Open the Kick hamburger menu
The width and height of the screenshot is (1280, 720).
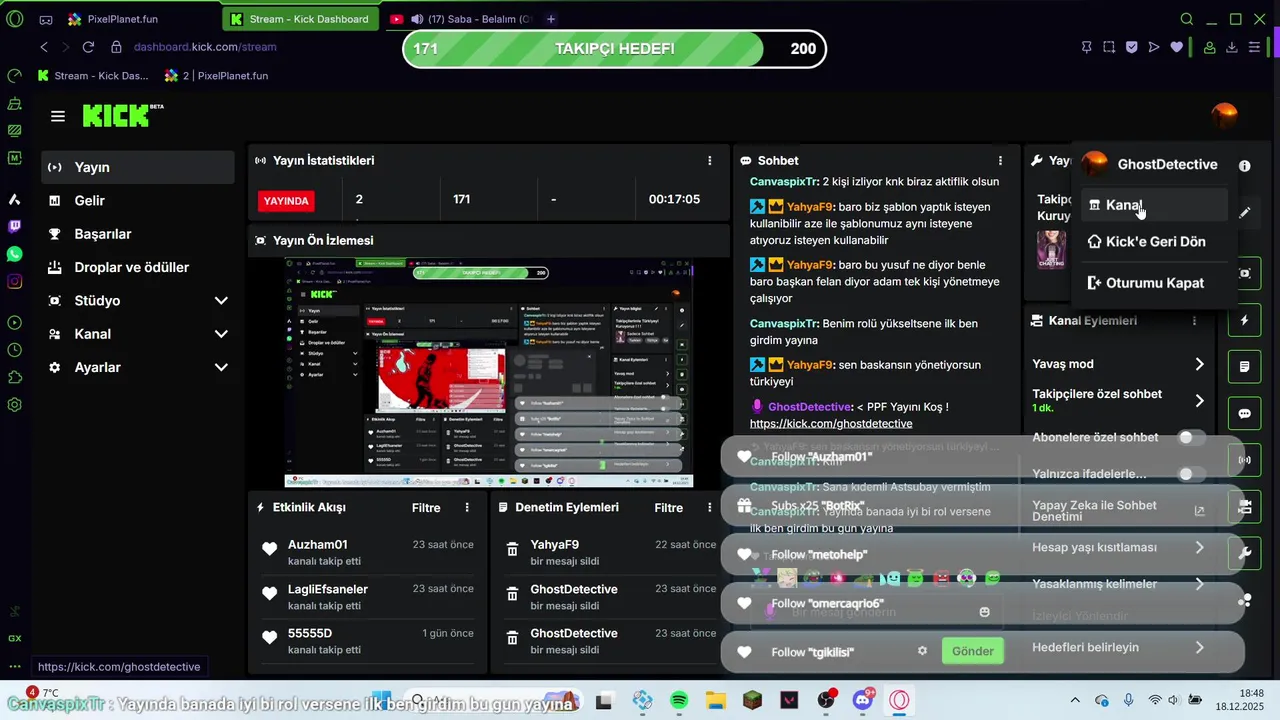tap(58, 116)
